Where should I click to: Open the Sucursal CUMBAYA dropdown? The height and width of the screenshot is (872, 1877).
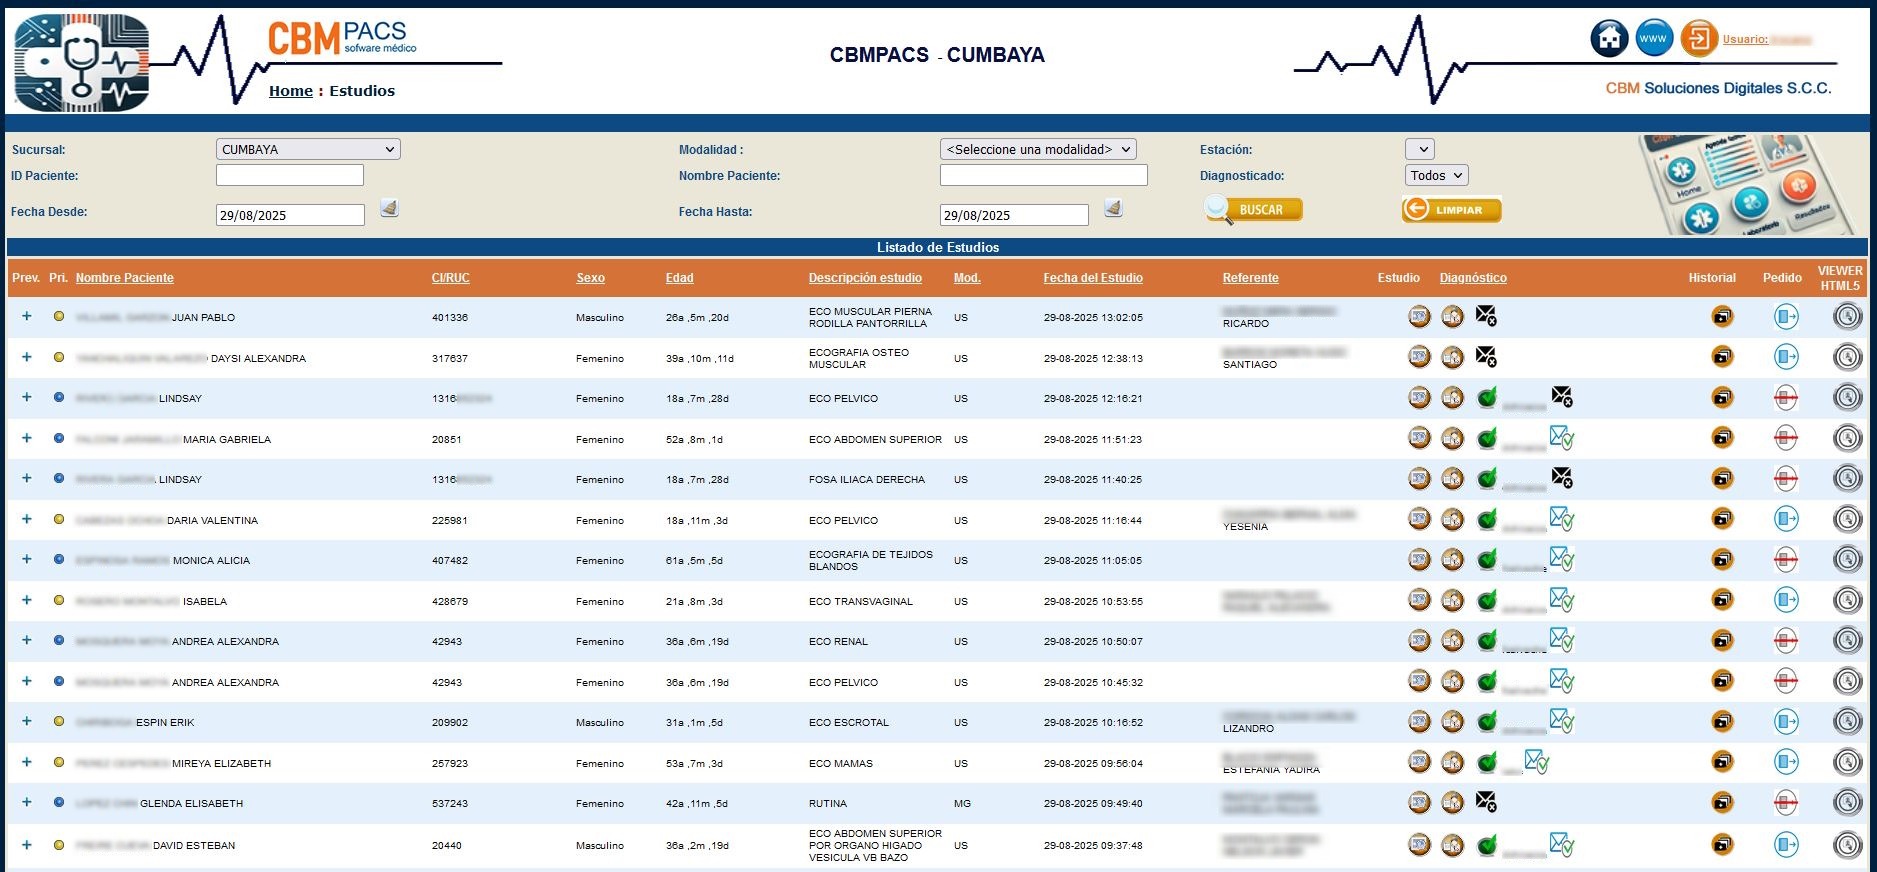click(308, 149)
